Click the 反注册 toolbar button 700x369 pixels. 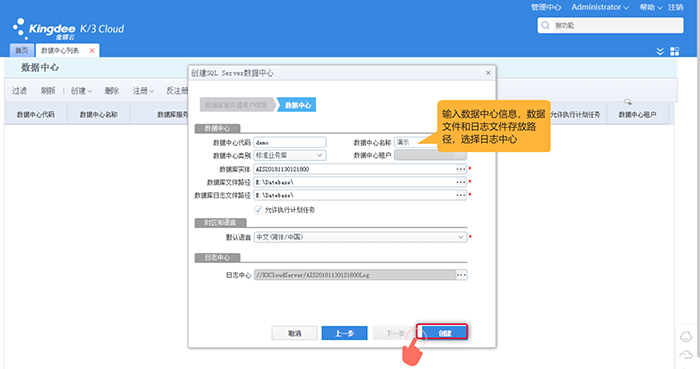pos(177,91)
